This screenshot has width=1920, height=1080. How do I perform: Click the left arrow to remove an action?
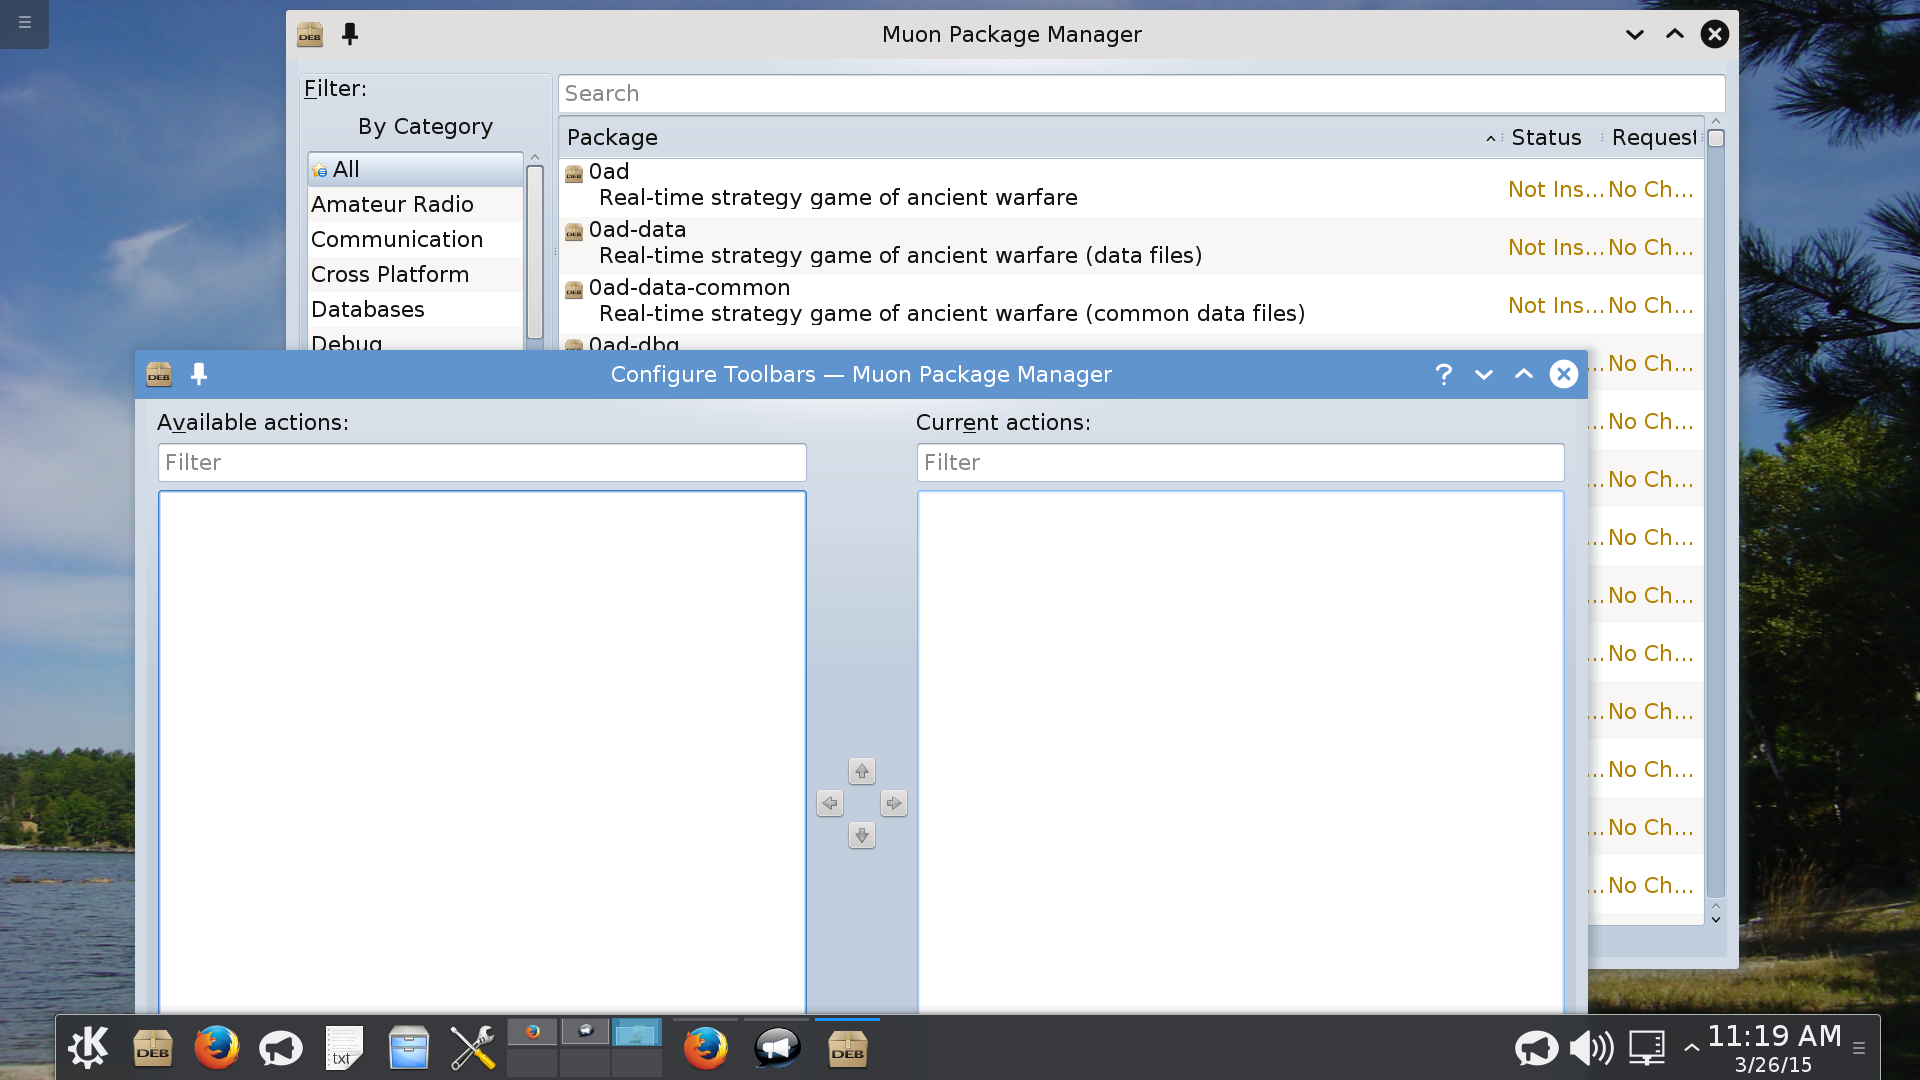[x=830, y=803]
